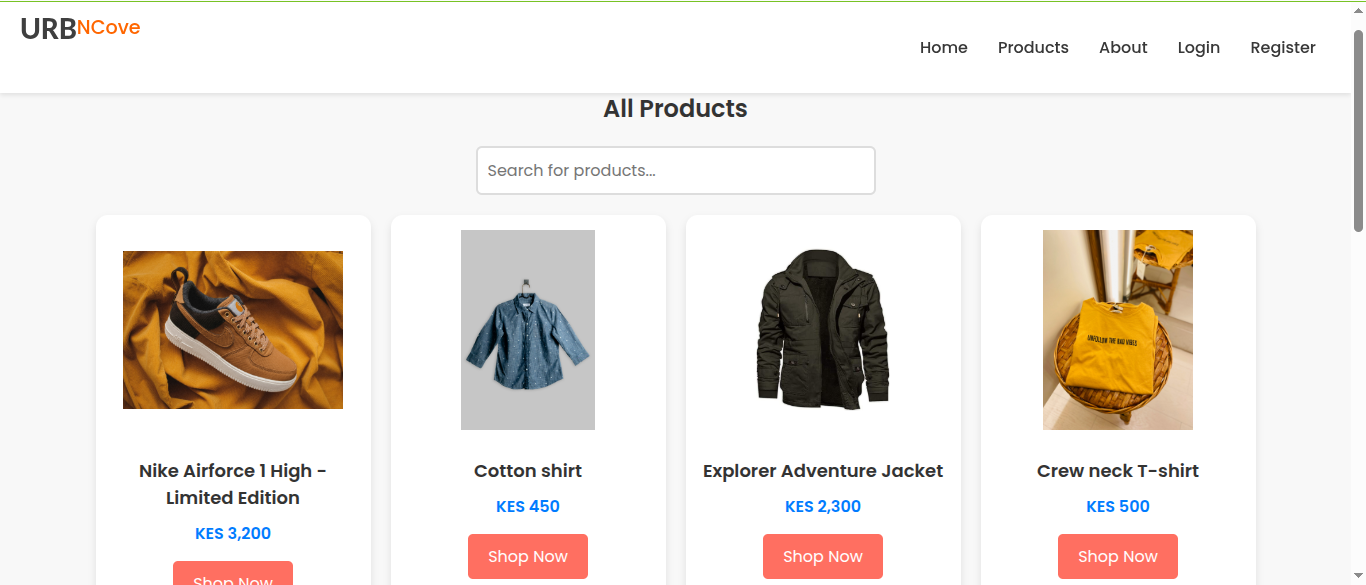
Task: Open the Home nav link
Action: [943, 47]
